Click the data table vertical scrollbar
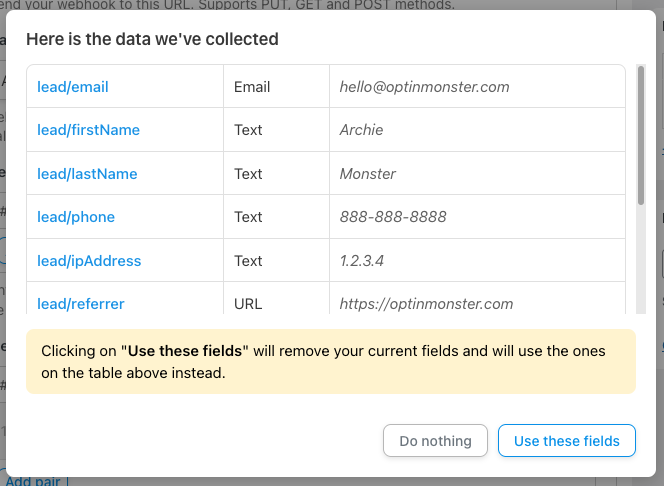Image resolution: width=664 pixels, height=486 pixels. [x=641, y=135]
